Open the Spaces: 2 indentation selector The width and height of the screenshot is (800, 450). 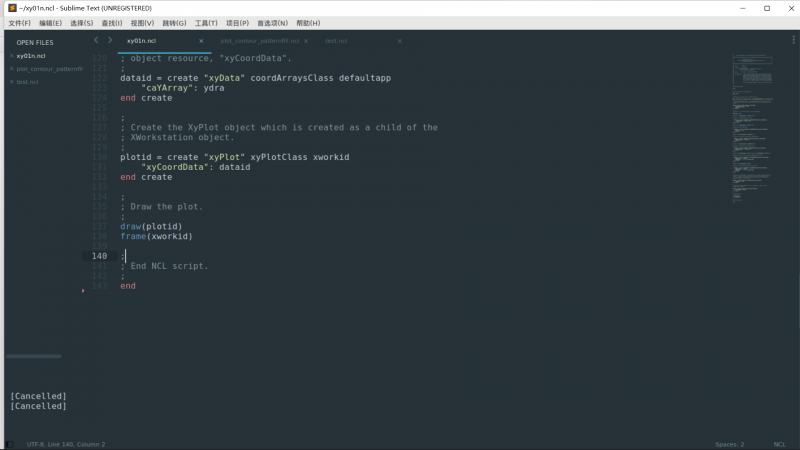click(x=729, y=444)
